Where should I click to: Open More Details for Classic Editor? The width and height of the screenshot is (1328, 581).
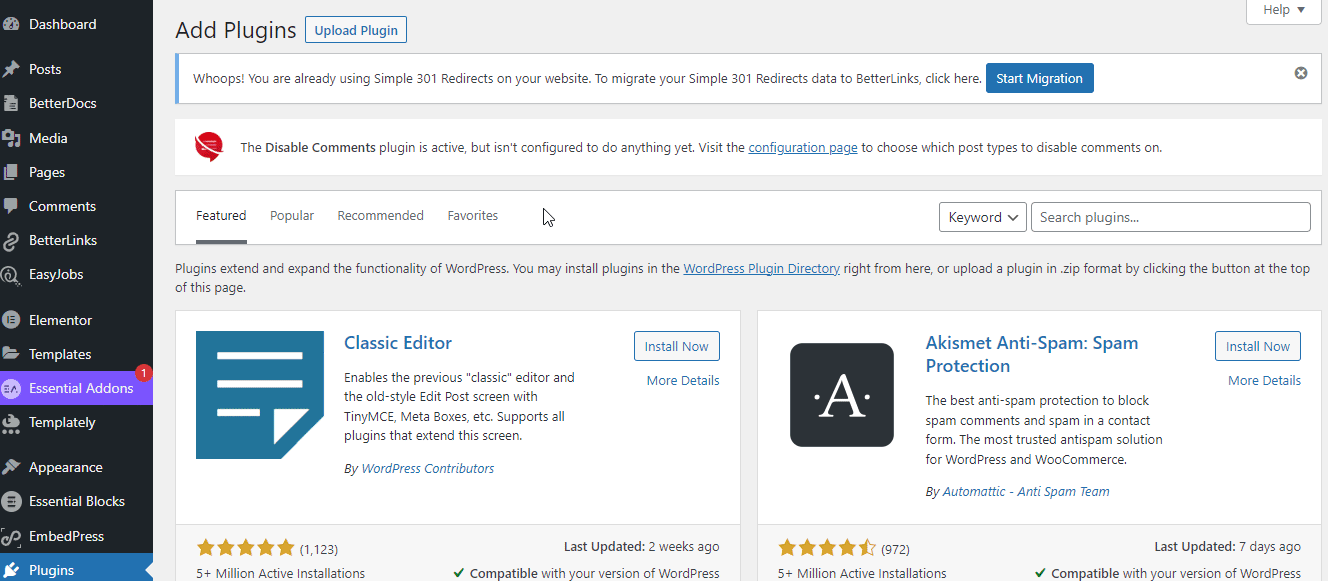tap(683, 381)
